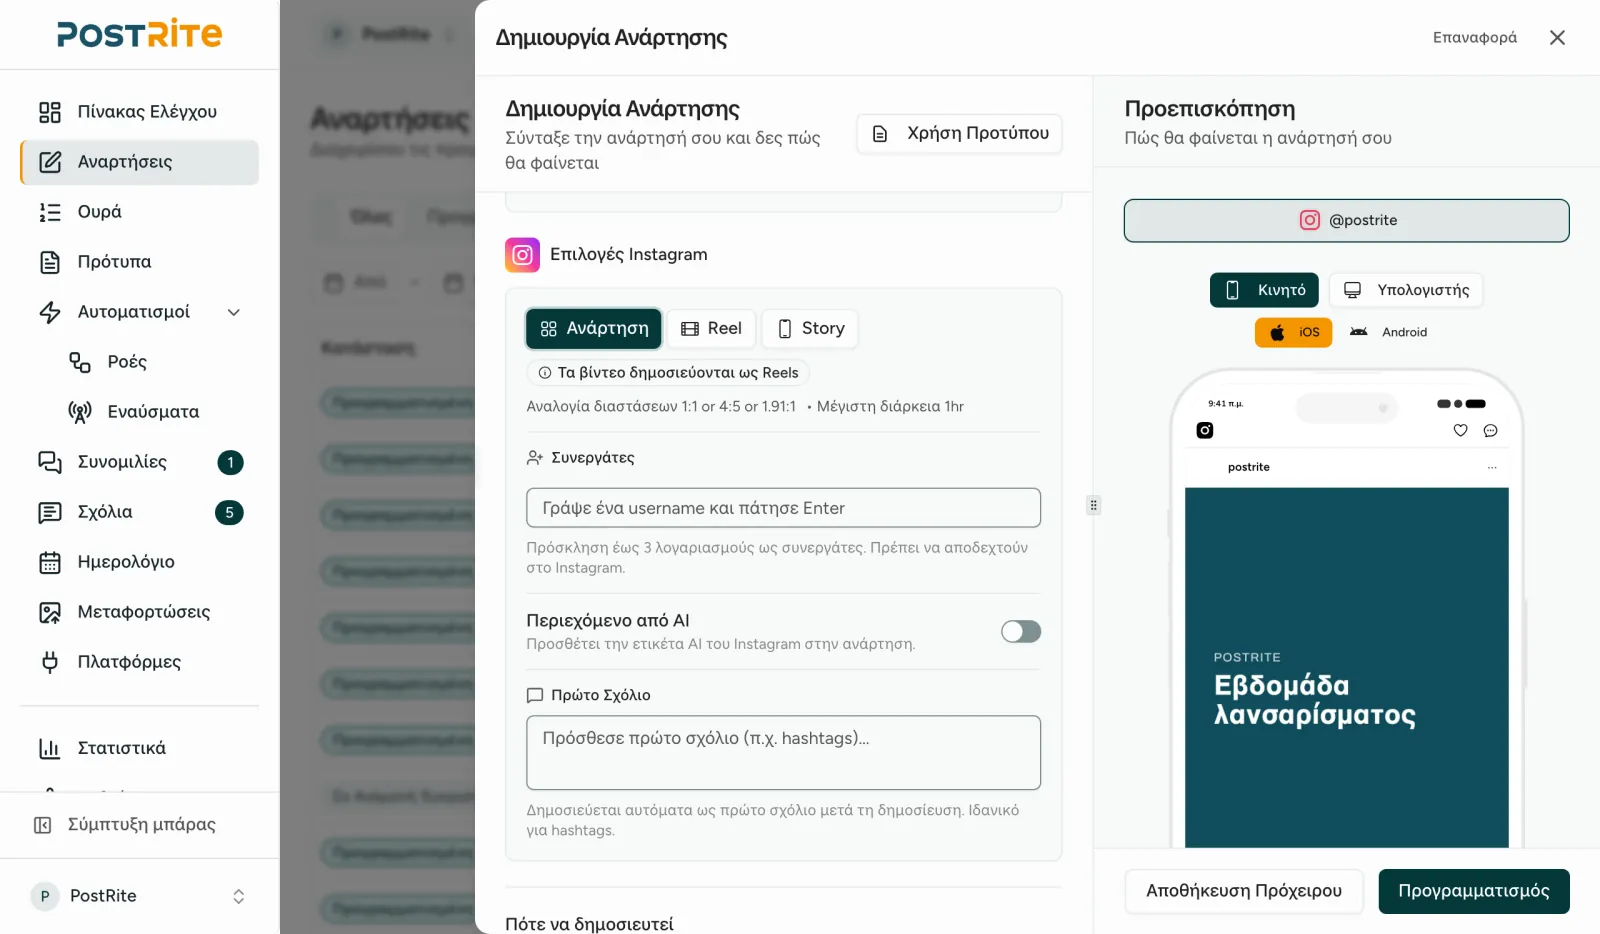
Task: Open Ροές under Αυτοματισμοί
Action: [154, 362]
